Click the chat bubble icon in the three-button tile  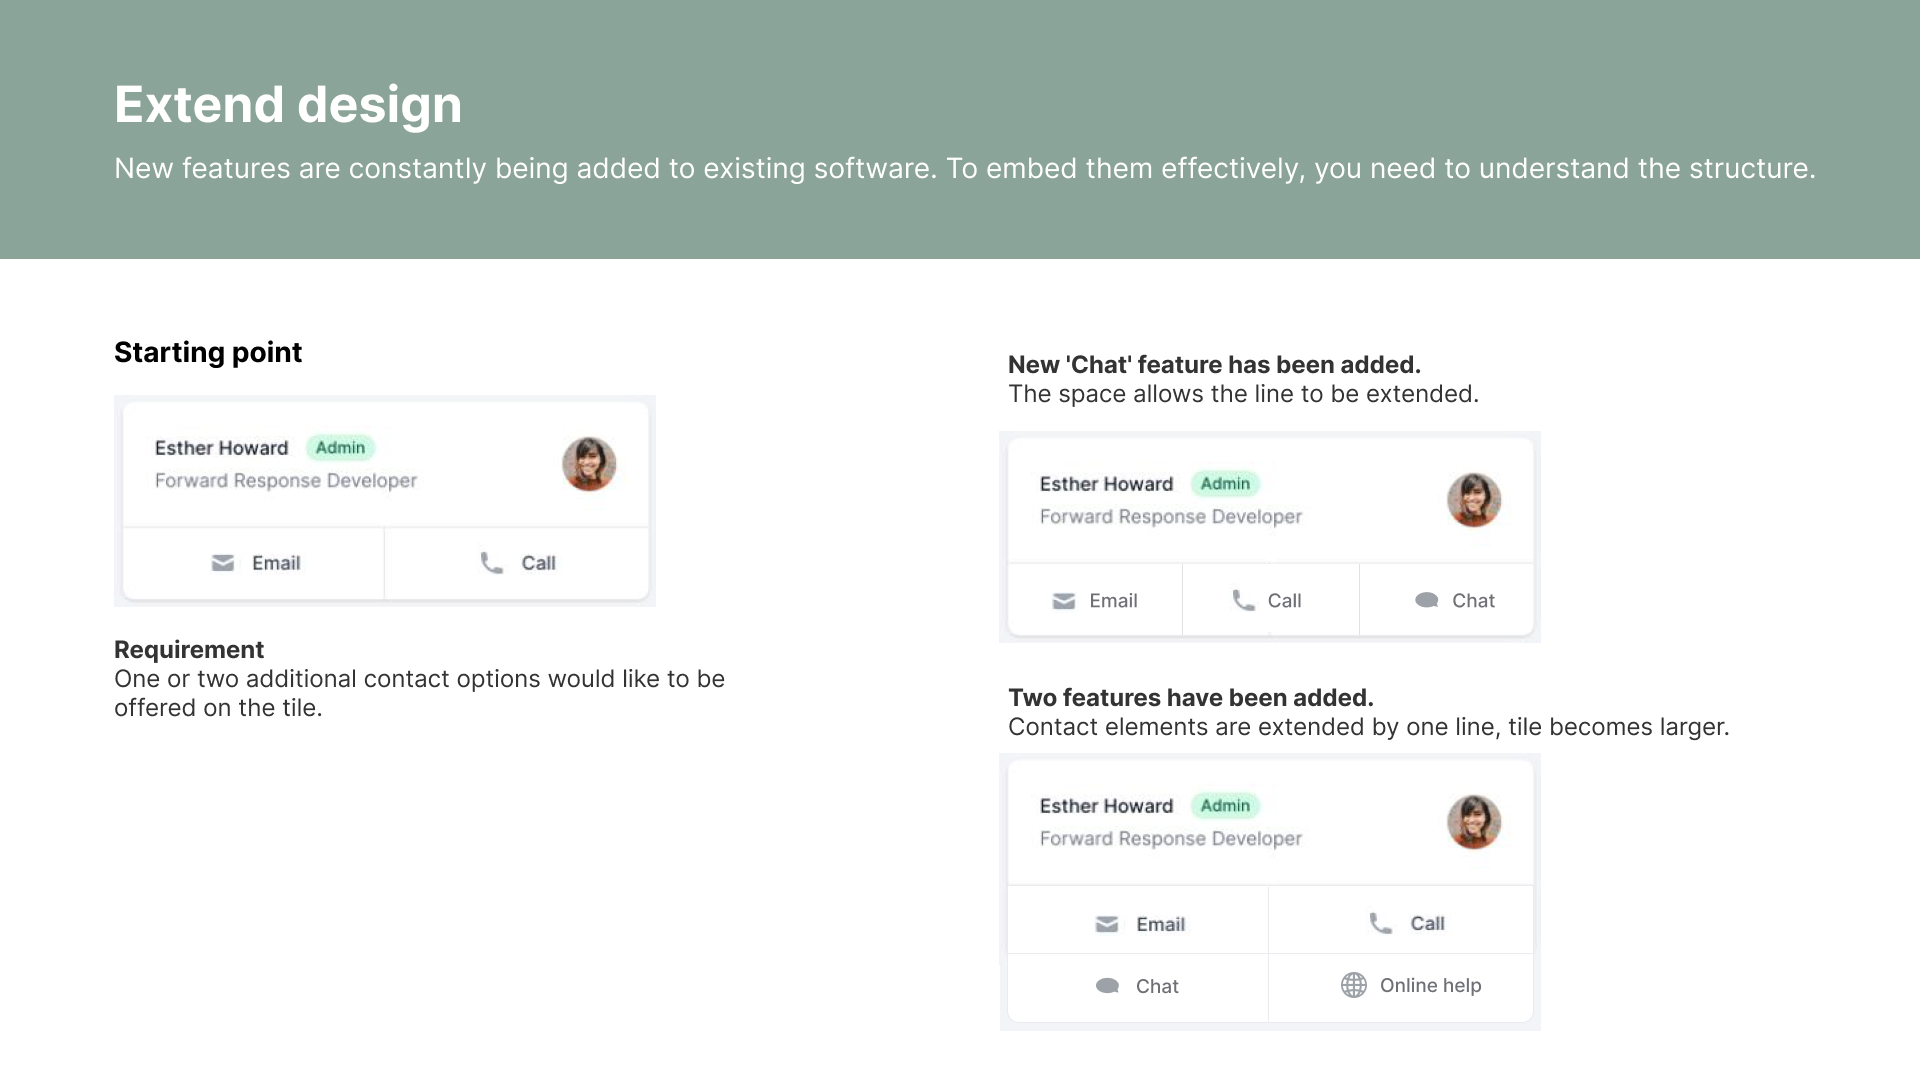point(1427,600)
